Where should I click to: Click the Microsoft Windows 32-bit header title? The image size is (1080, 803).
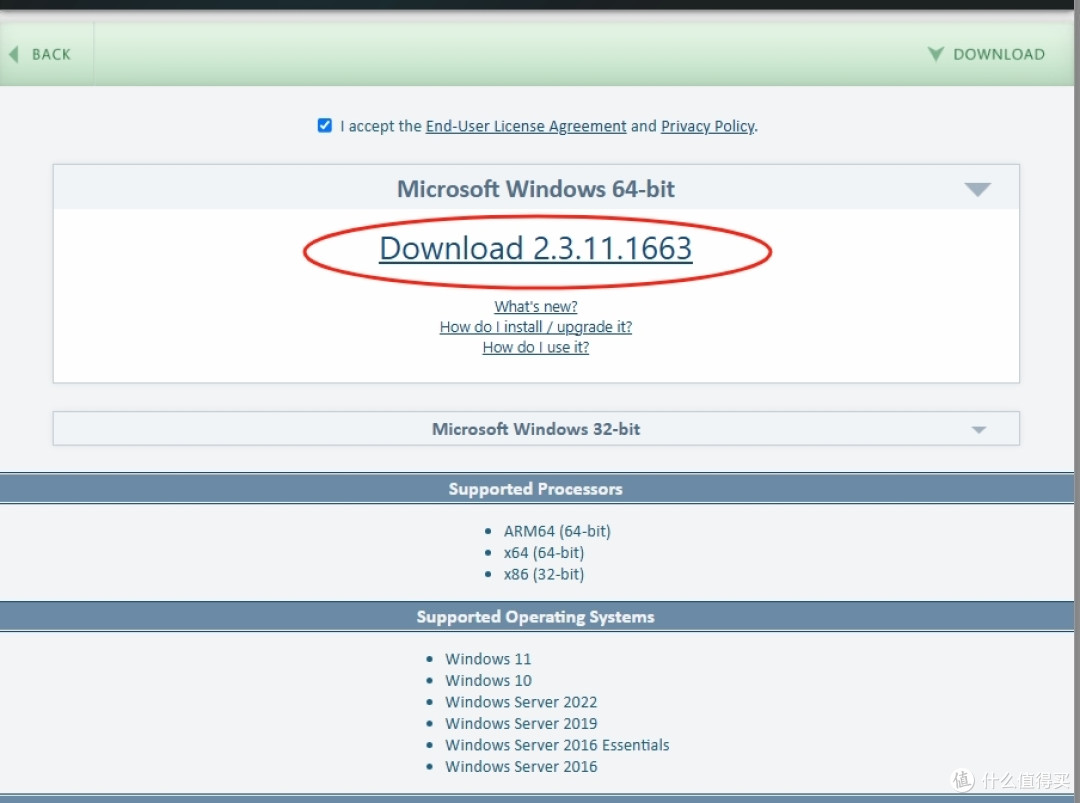535,429
